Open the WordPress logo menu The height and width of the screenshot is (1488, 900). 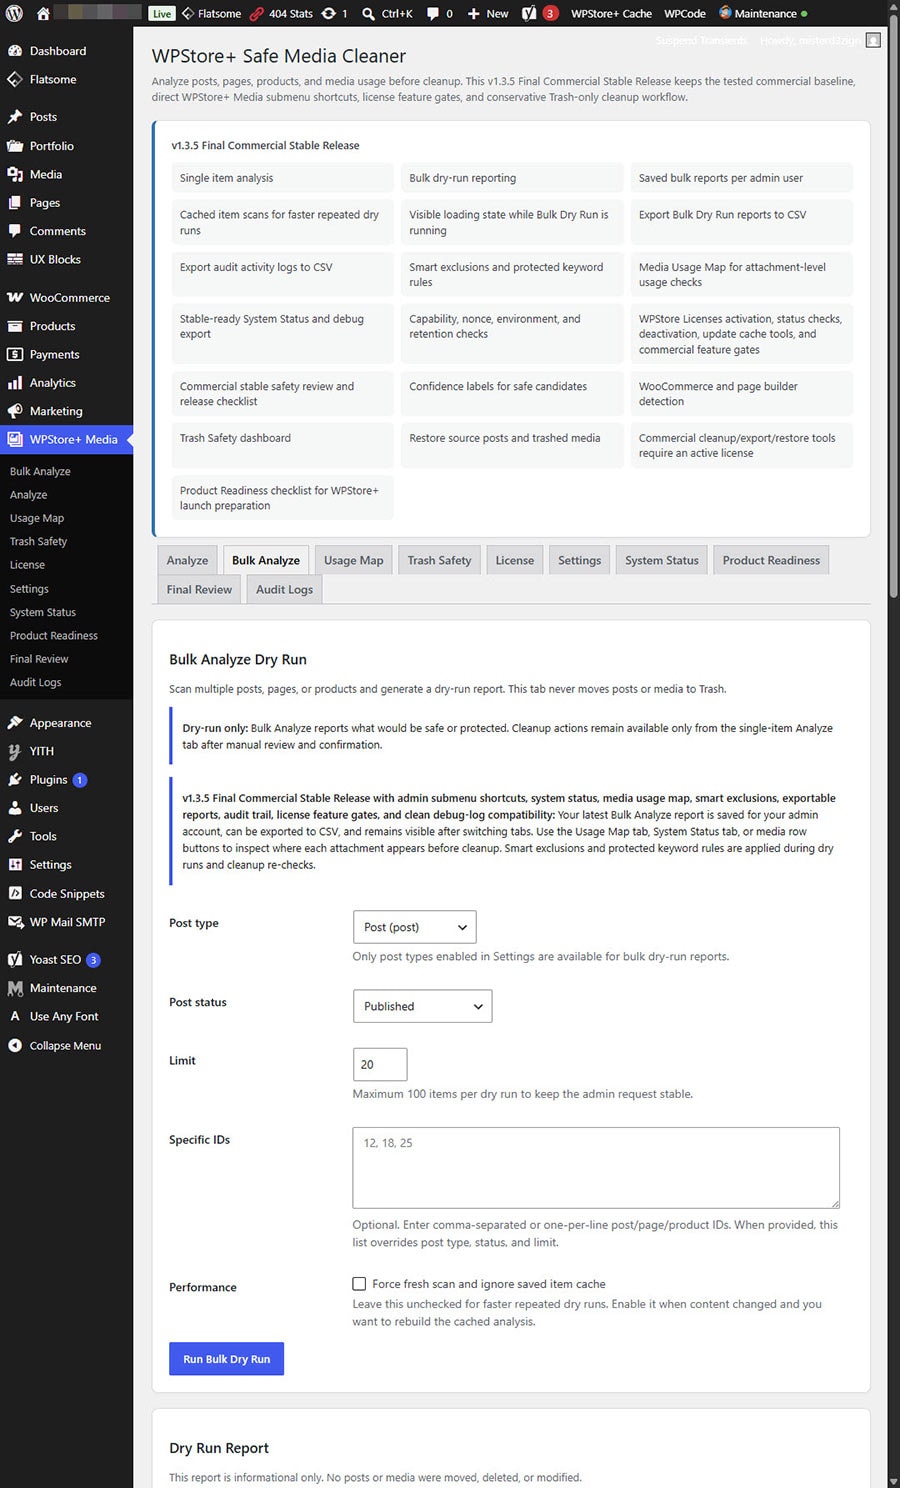(x=14, y=14)
